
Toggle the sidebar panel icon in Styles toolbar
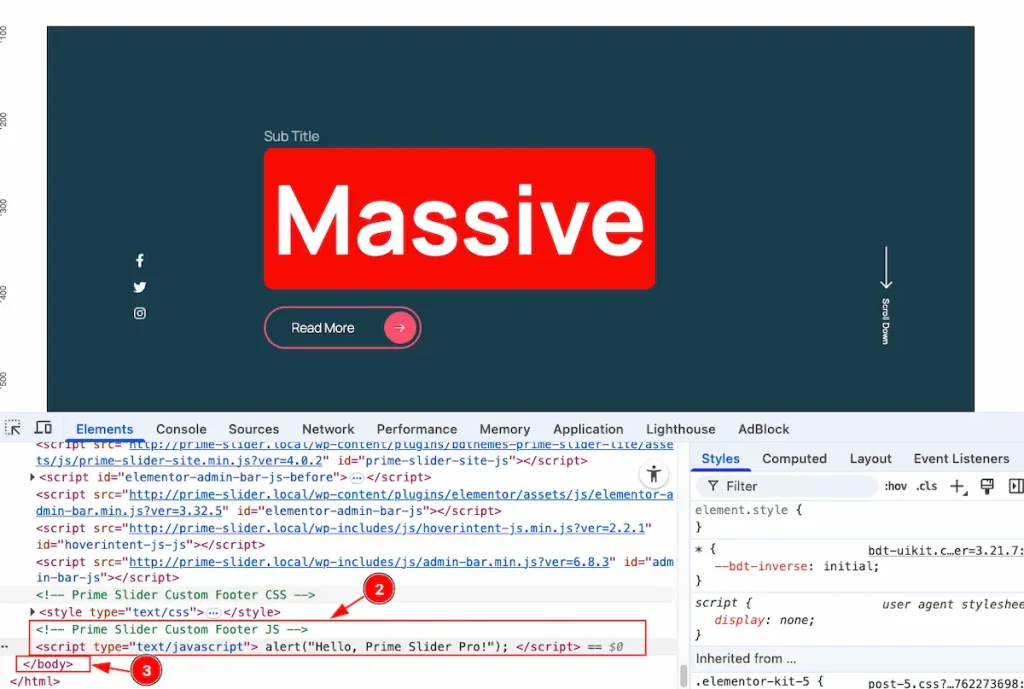[1014, 486]
